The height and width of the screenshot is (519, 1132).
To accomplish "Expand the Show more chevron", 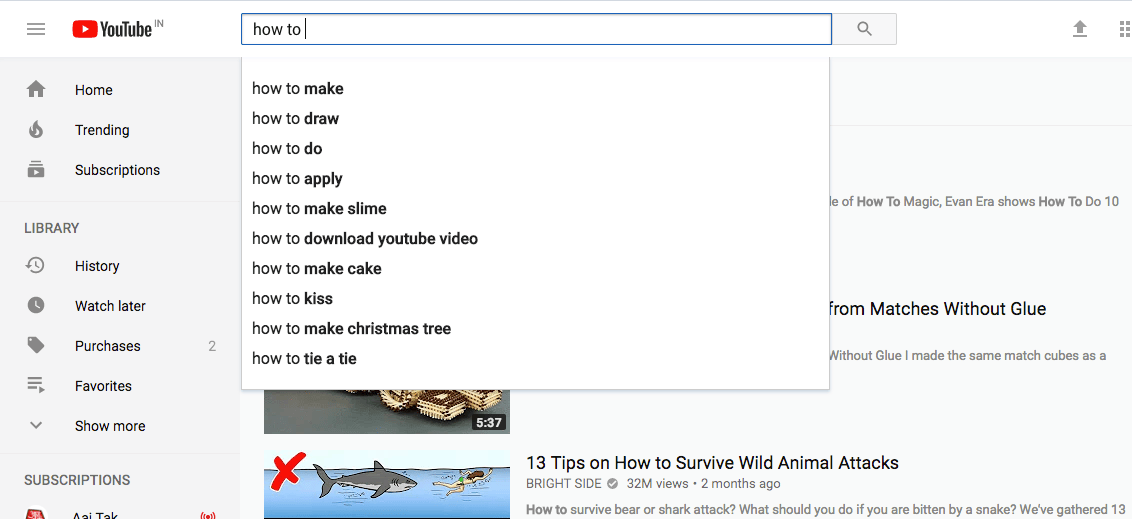I will [x=36, y=426].
